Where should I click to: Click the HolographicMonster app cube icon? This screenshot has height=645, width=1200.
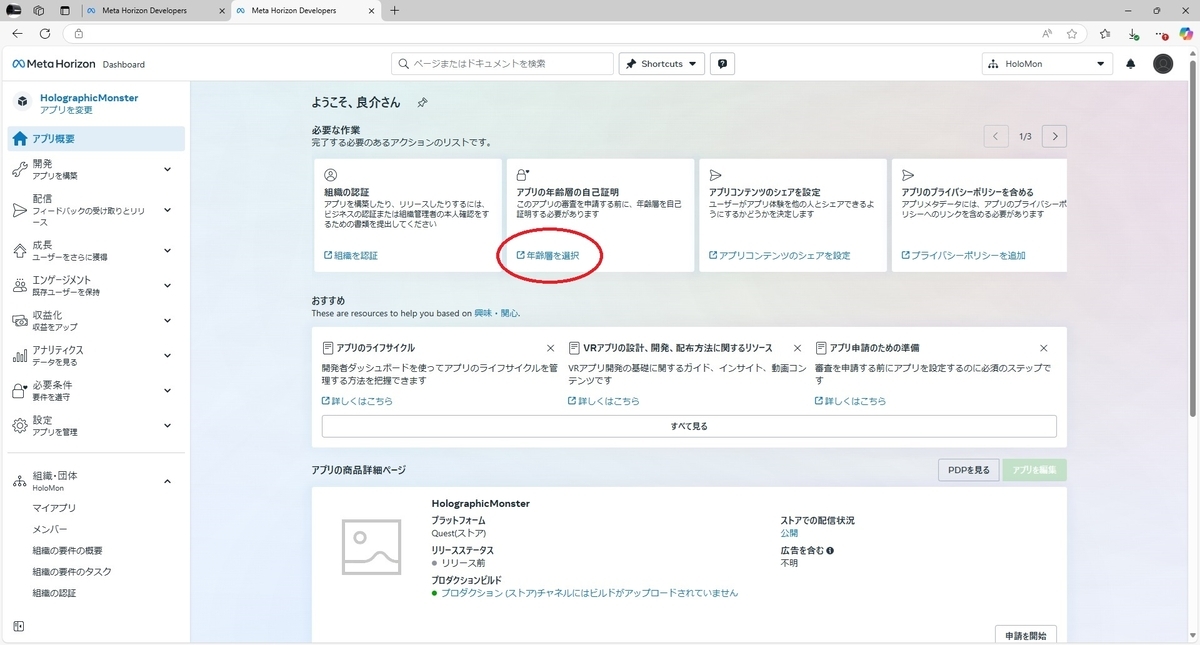22,102
